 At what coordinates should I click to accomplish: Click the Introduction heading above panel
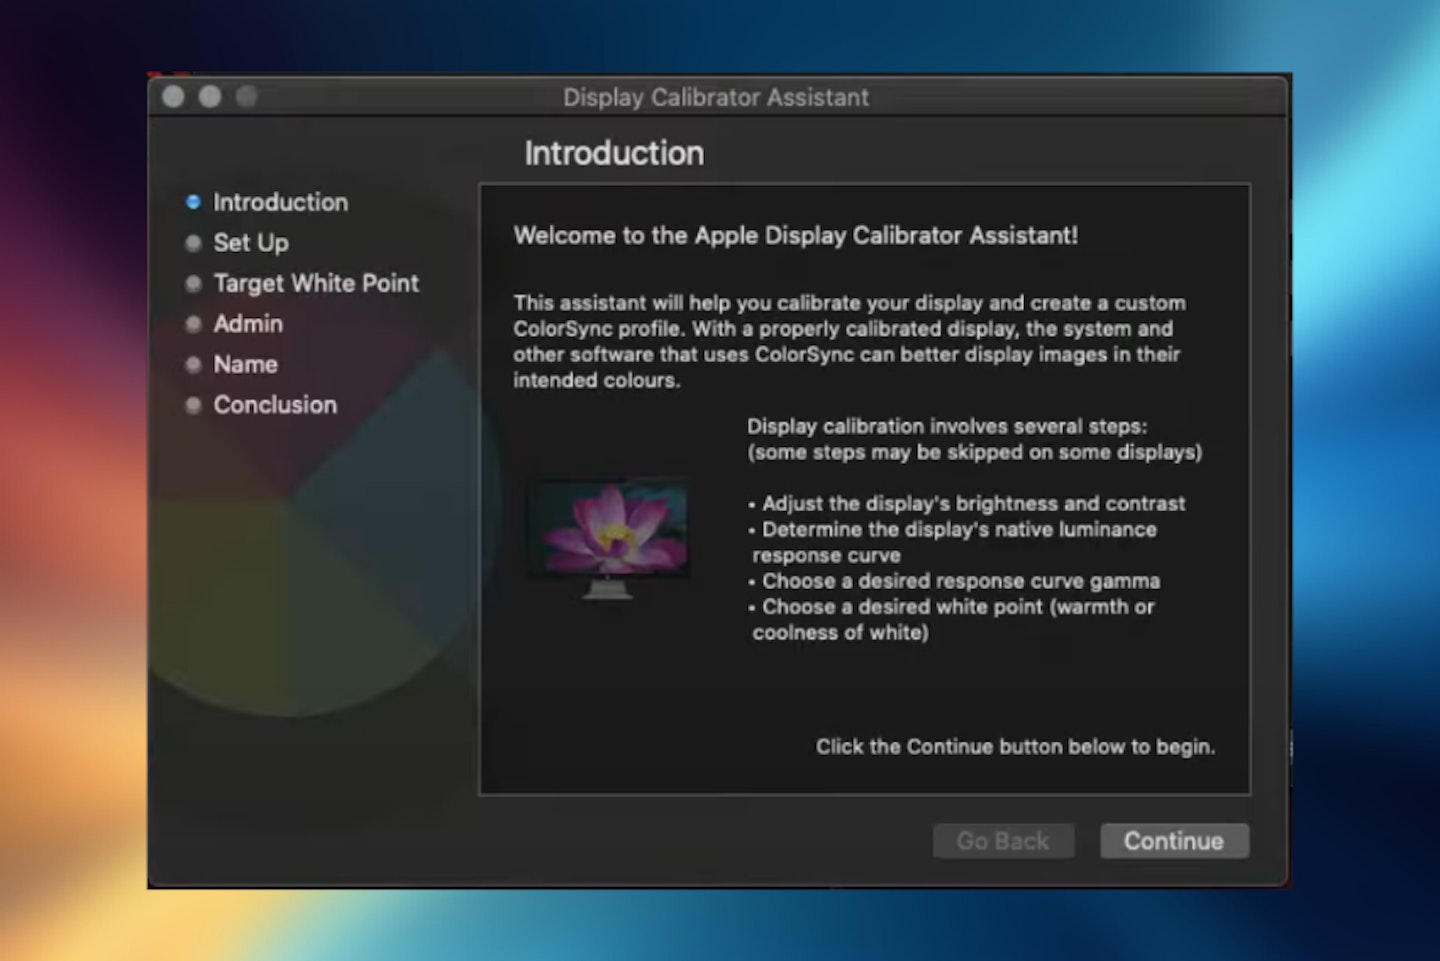click(614, 153)
